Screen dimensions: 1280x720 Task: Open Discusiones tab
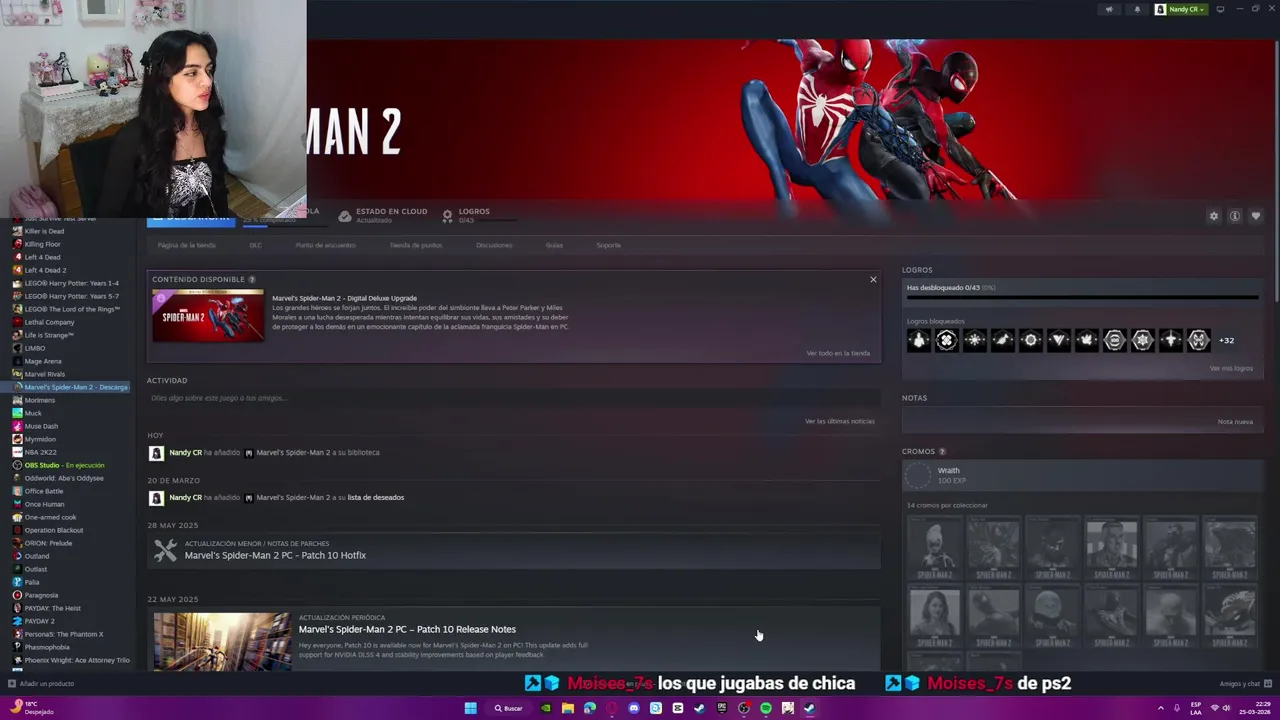pos(494,245)
